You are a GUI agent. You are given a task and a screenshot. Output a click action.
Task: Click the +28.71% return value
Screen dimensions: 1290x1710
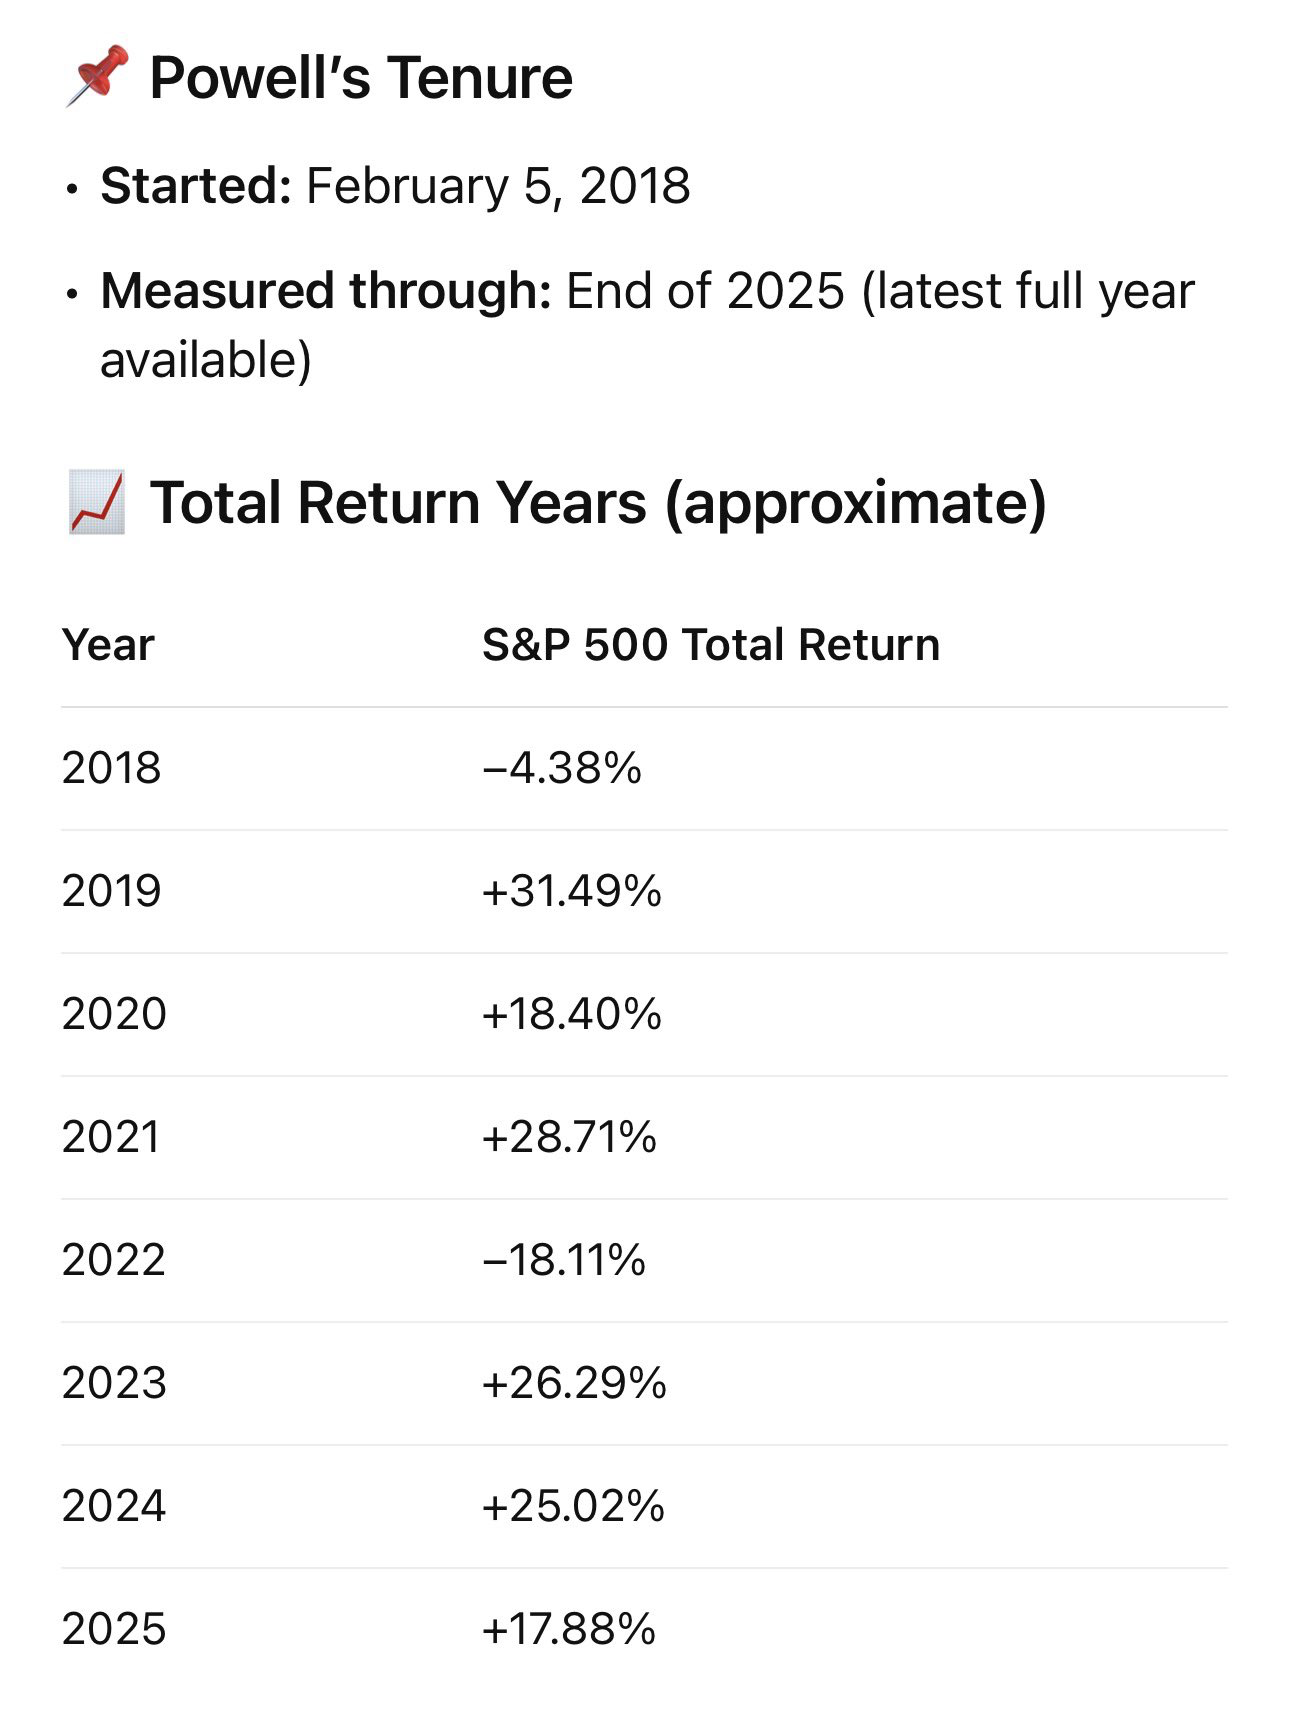click(569, 1137)
